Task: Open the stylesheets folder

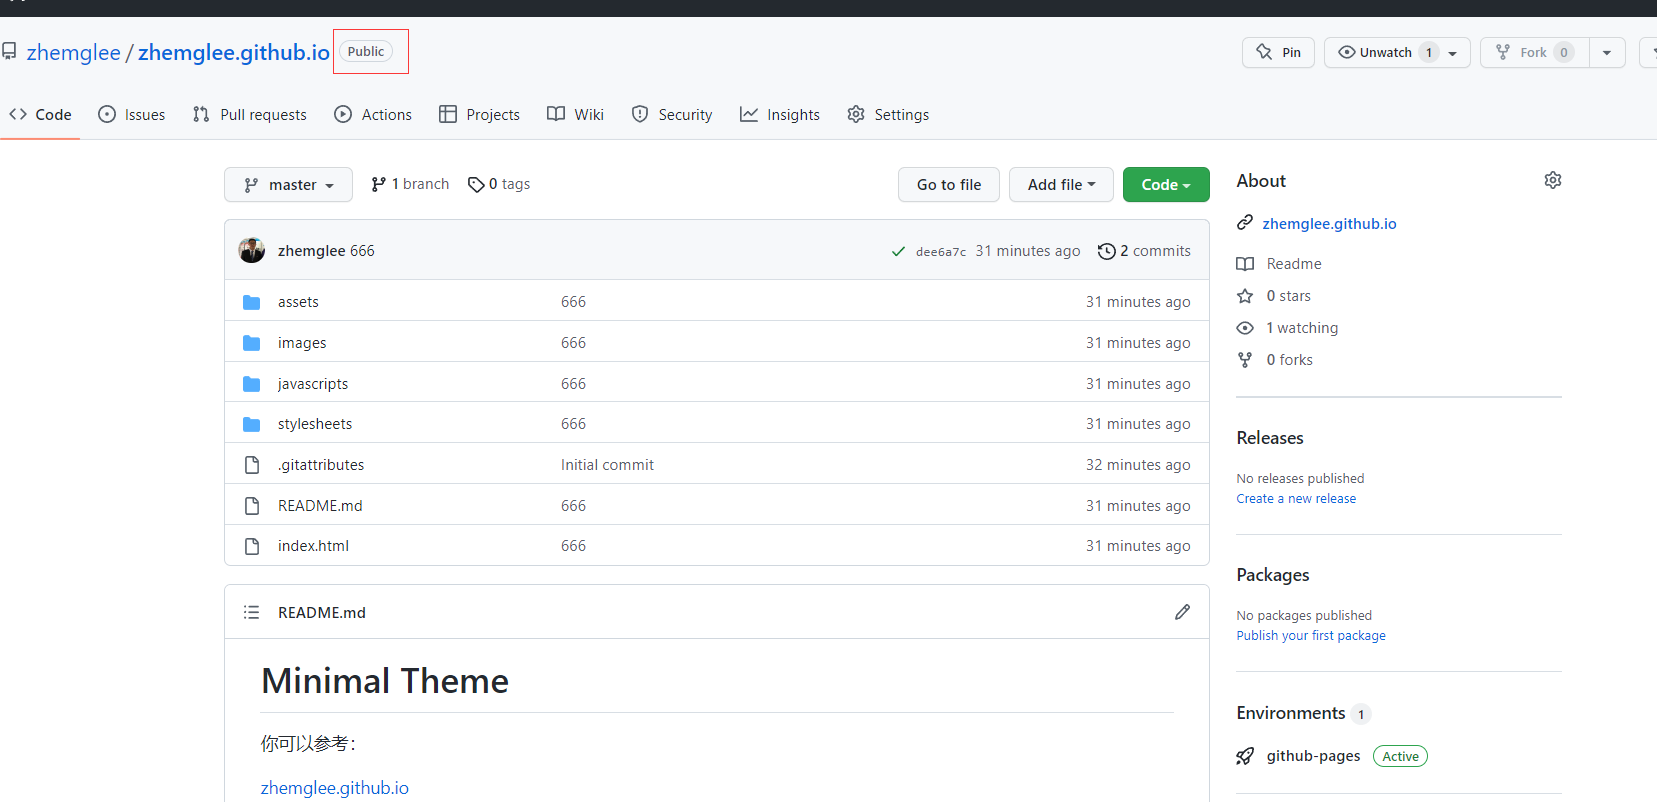Action: click(315, 424)
